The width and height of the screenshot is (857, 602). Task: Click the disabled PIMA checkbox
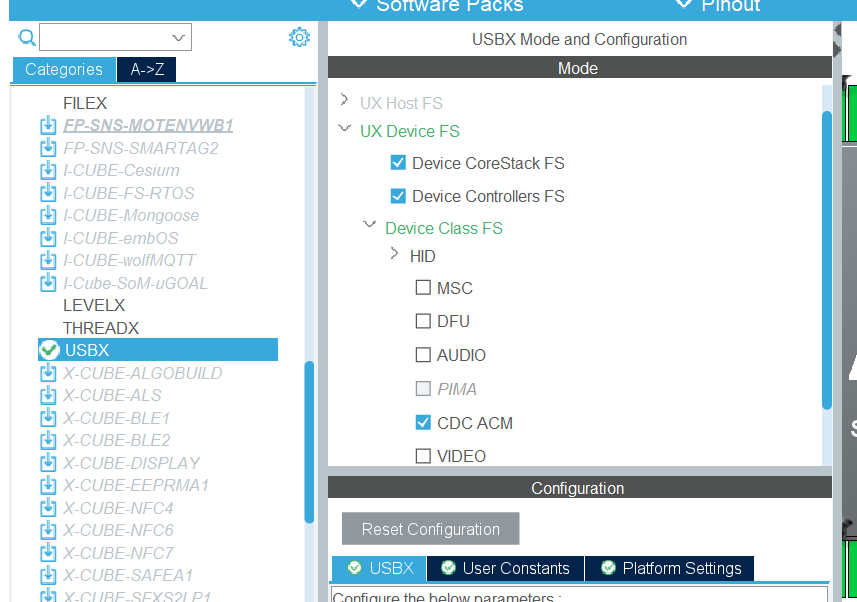coord(423,389)
